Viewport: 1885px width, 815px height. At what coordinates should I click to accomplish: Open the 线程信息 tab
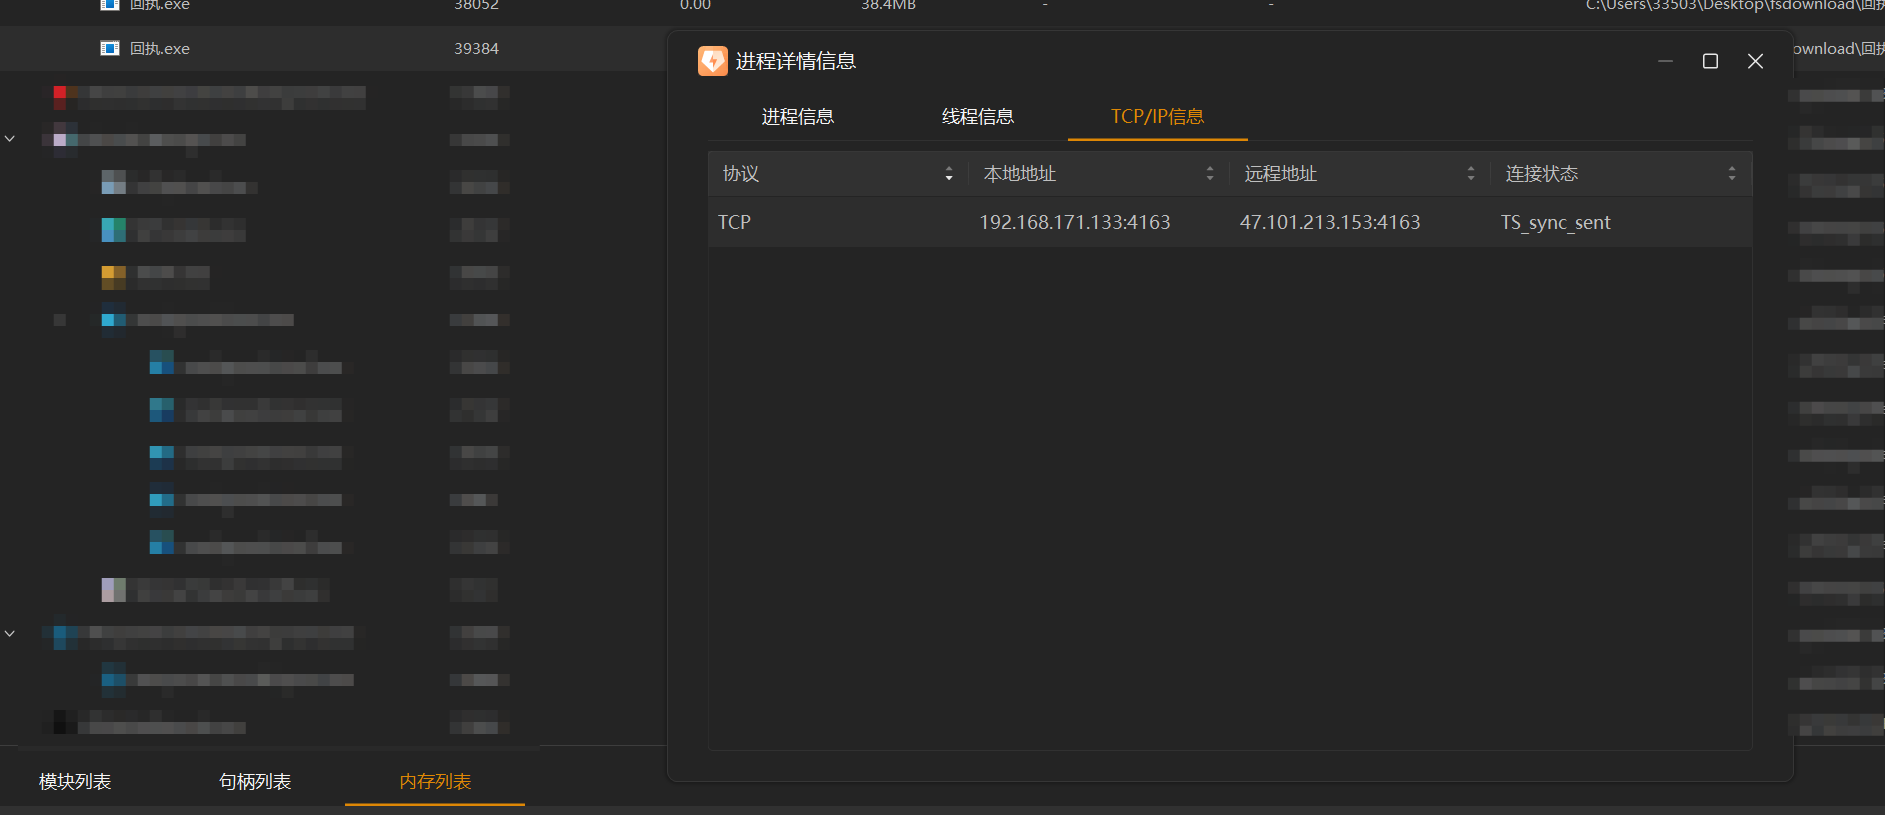[977, 117]
